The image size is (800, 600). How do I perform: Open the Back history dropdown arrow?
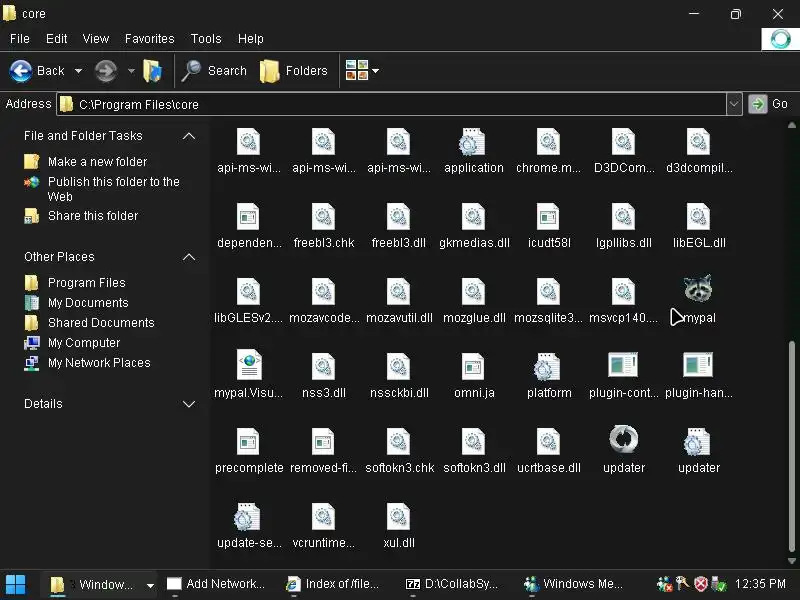pos(79,71)
